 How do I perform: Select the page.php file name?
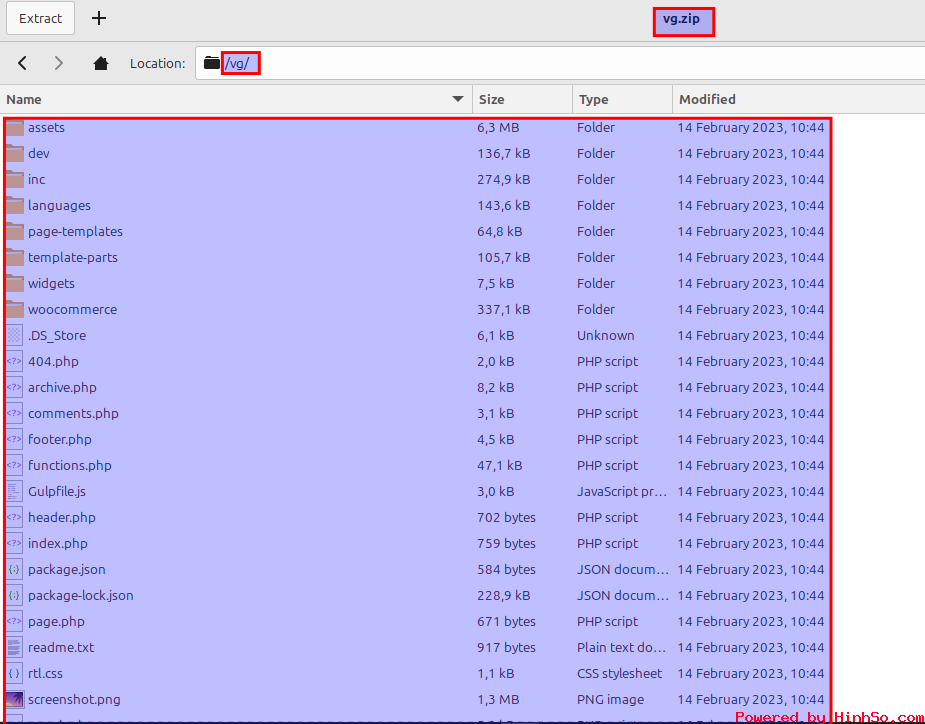(57, 621)
